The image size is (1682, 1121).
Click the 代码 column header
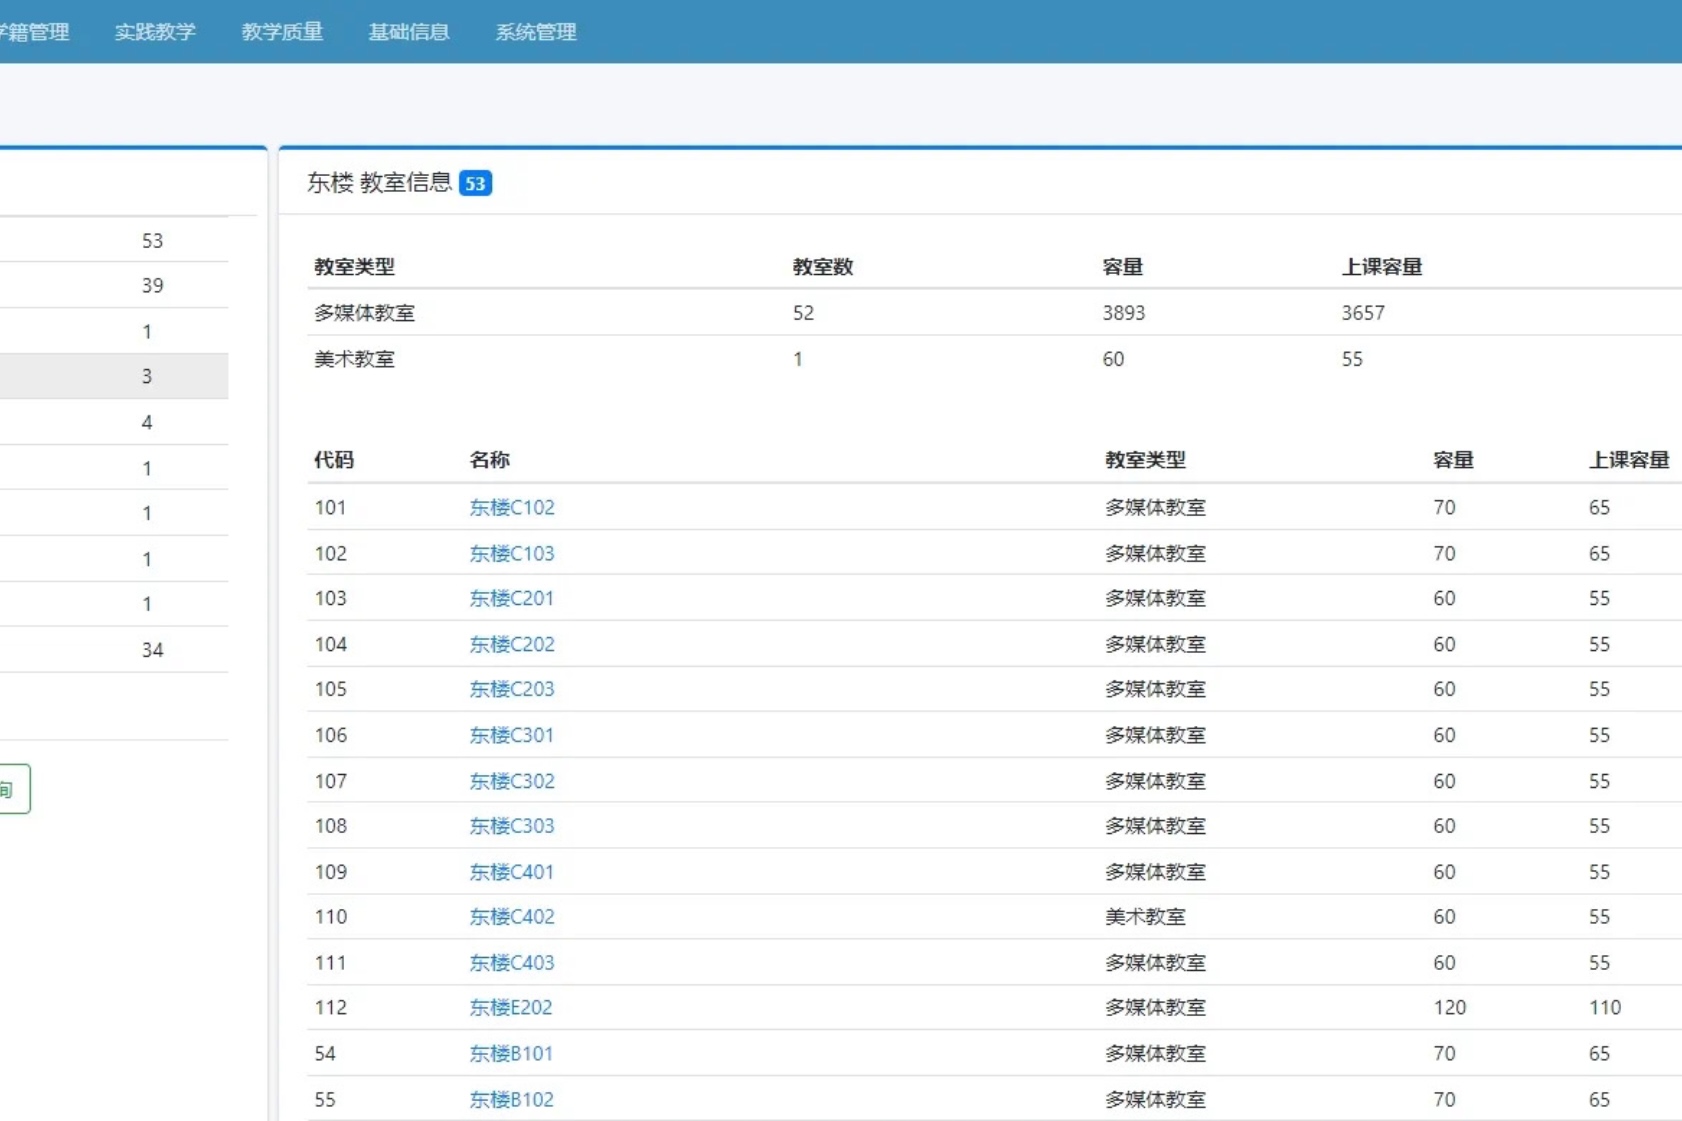(334, 460)
